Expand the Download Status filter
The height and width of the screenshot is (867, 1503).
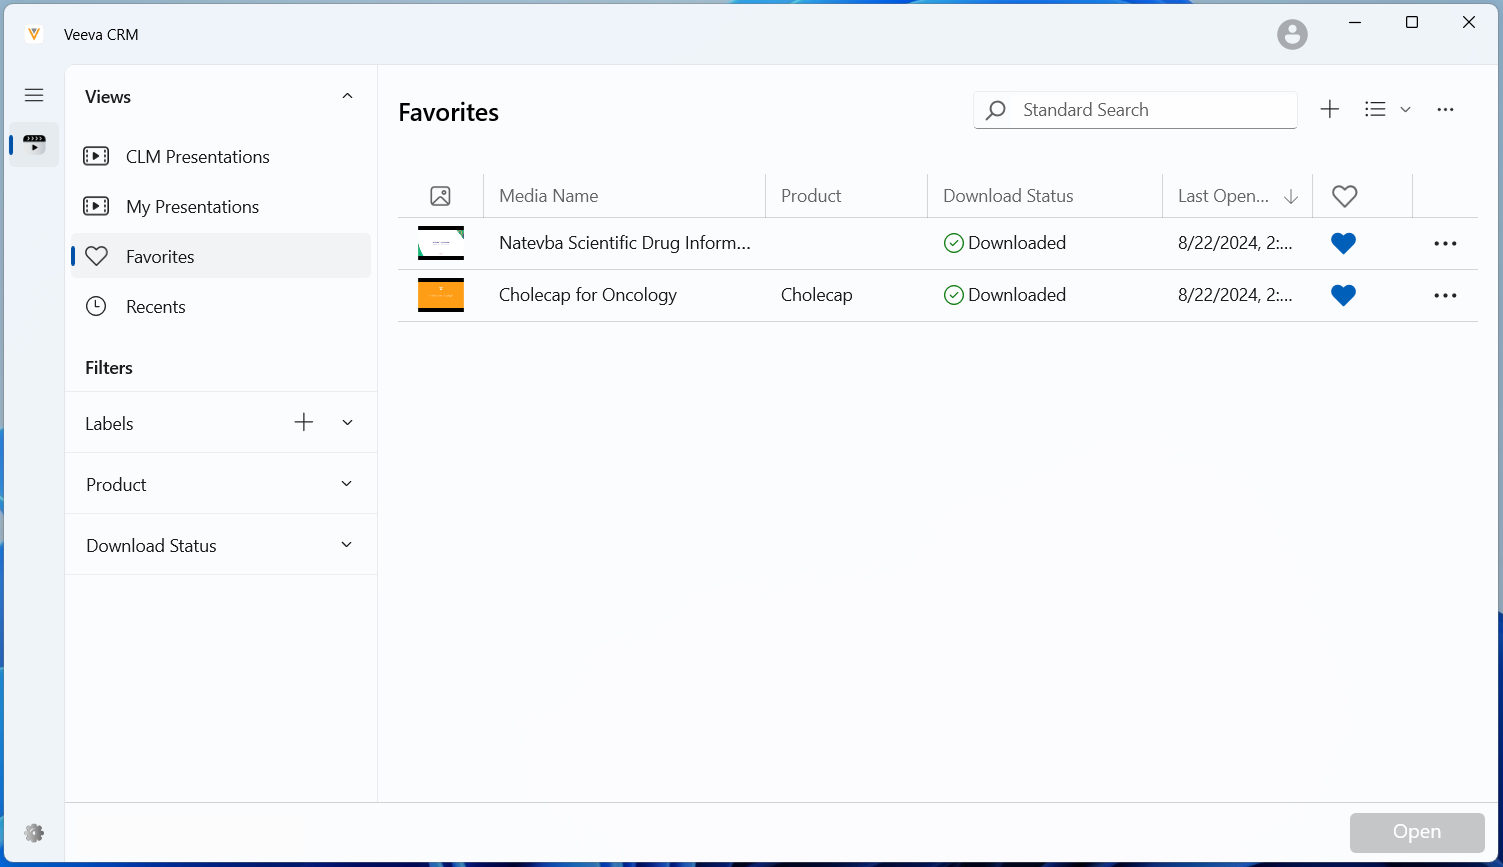(346, 545)
